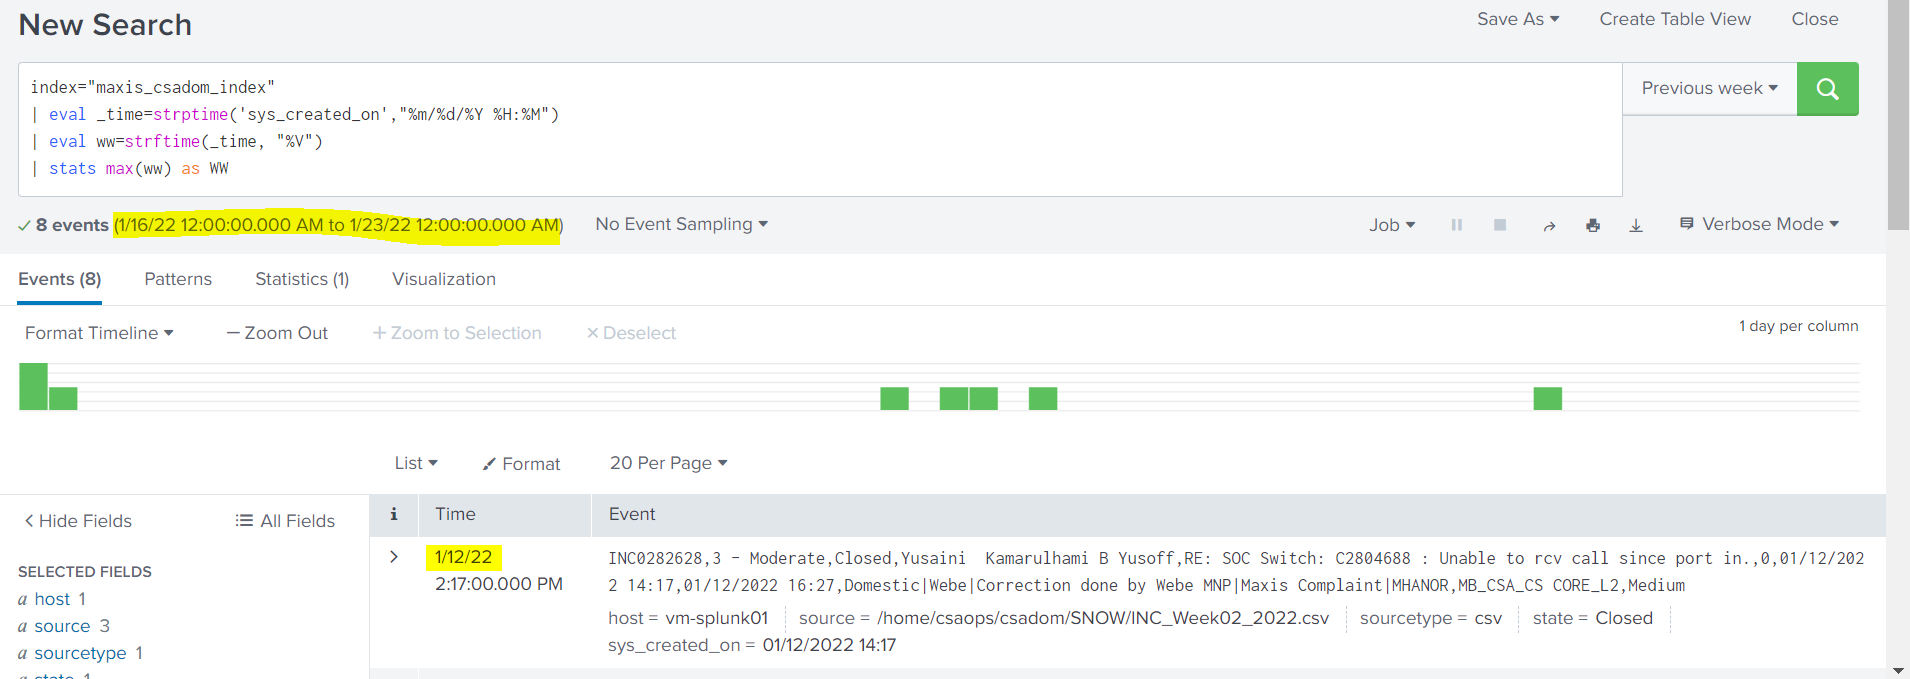Open All Fields list
This screenshot has height=679, width=1910.
tap(285, 521)
